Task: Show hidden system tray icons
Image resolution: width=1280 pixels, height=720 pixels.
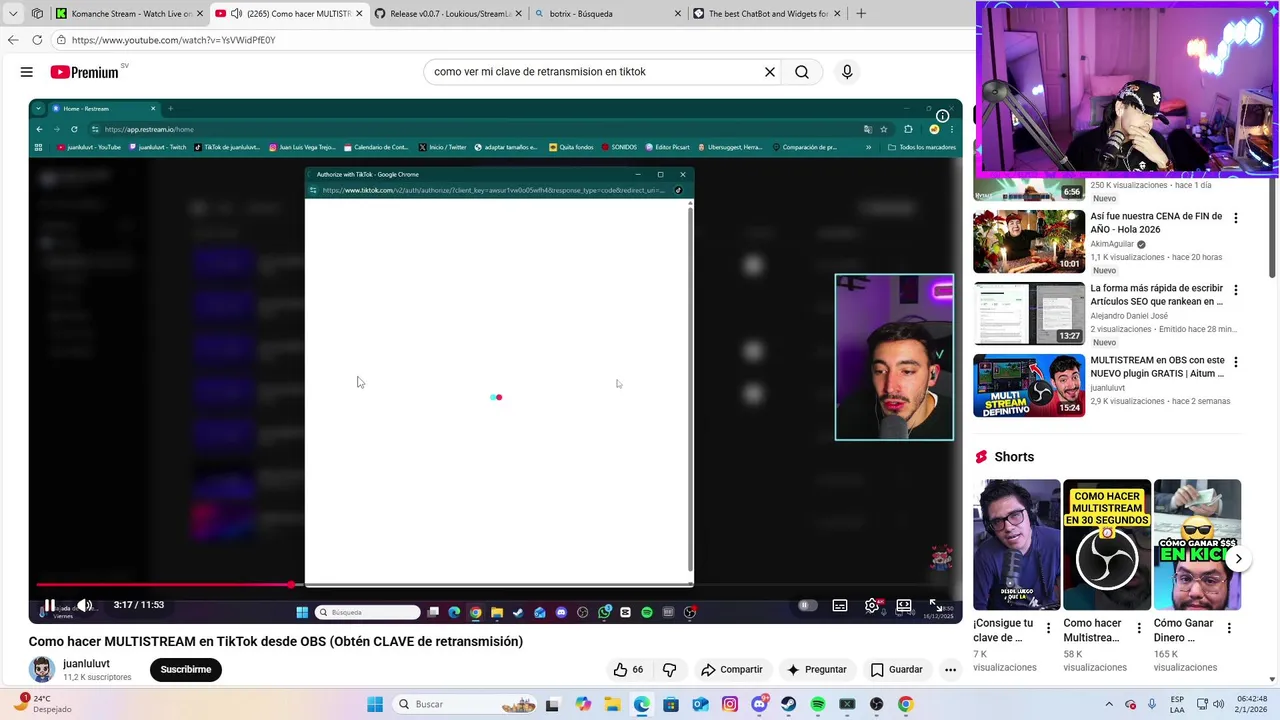Action: (1108, 704)
